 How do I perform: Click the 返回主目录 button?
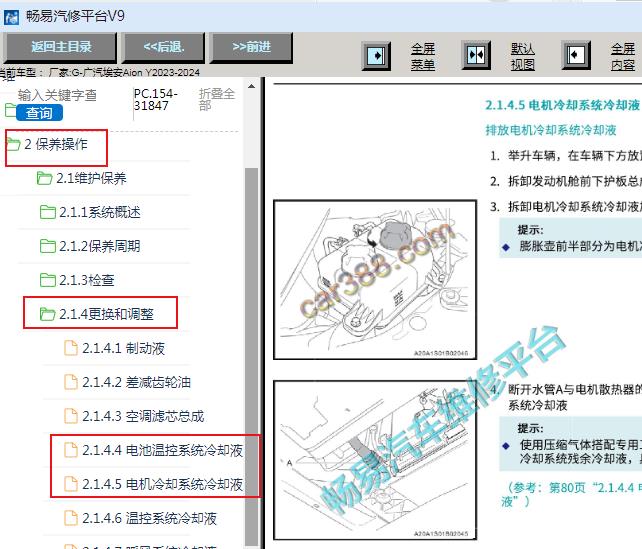click(60, 47)
